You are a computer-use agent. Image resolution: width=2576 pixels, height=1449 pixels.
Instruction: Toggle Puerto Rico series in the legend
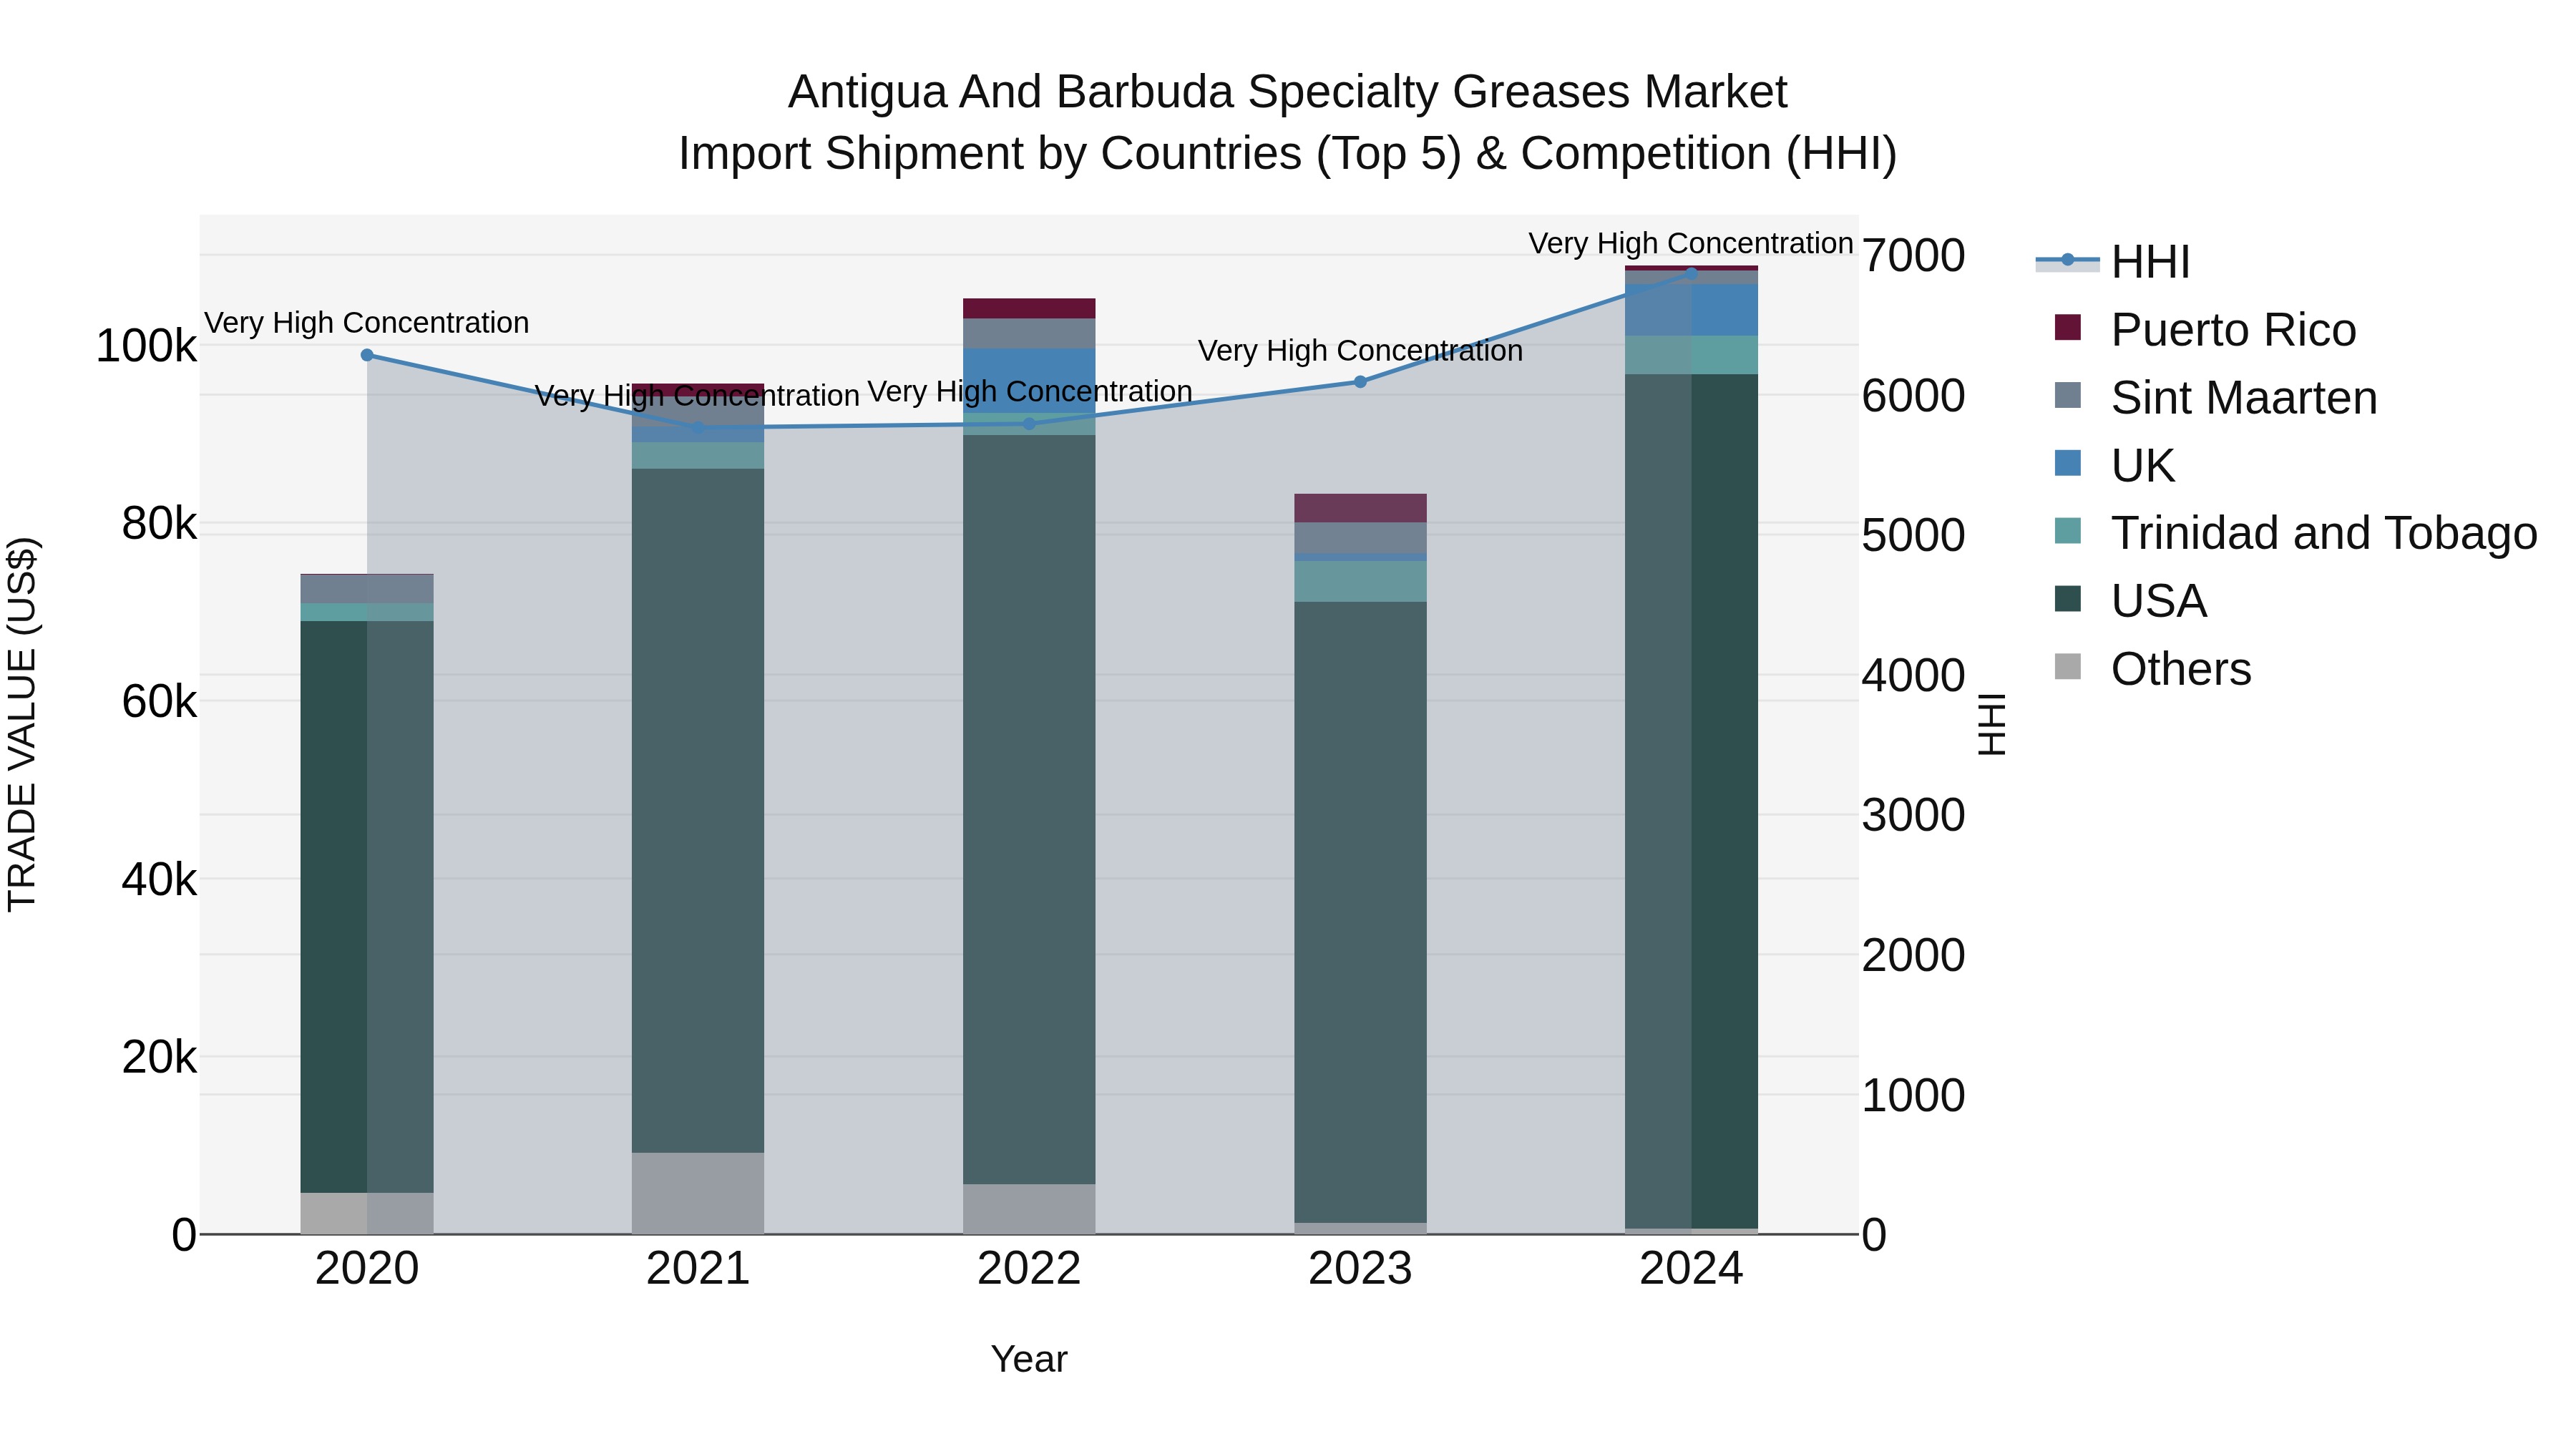2204,330
